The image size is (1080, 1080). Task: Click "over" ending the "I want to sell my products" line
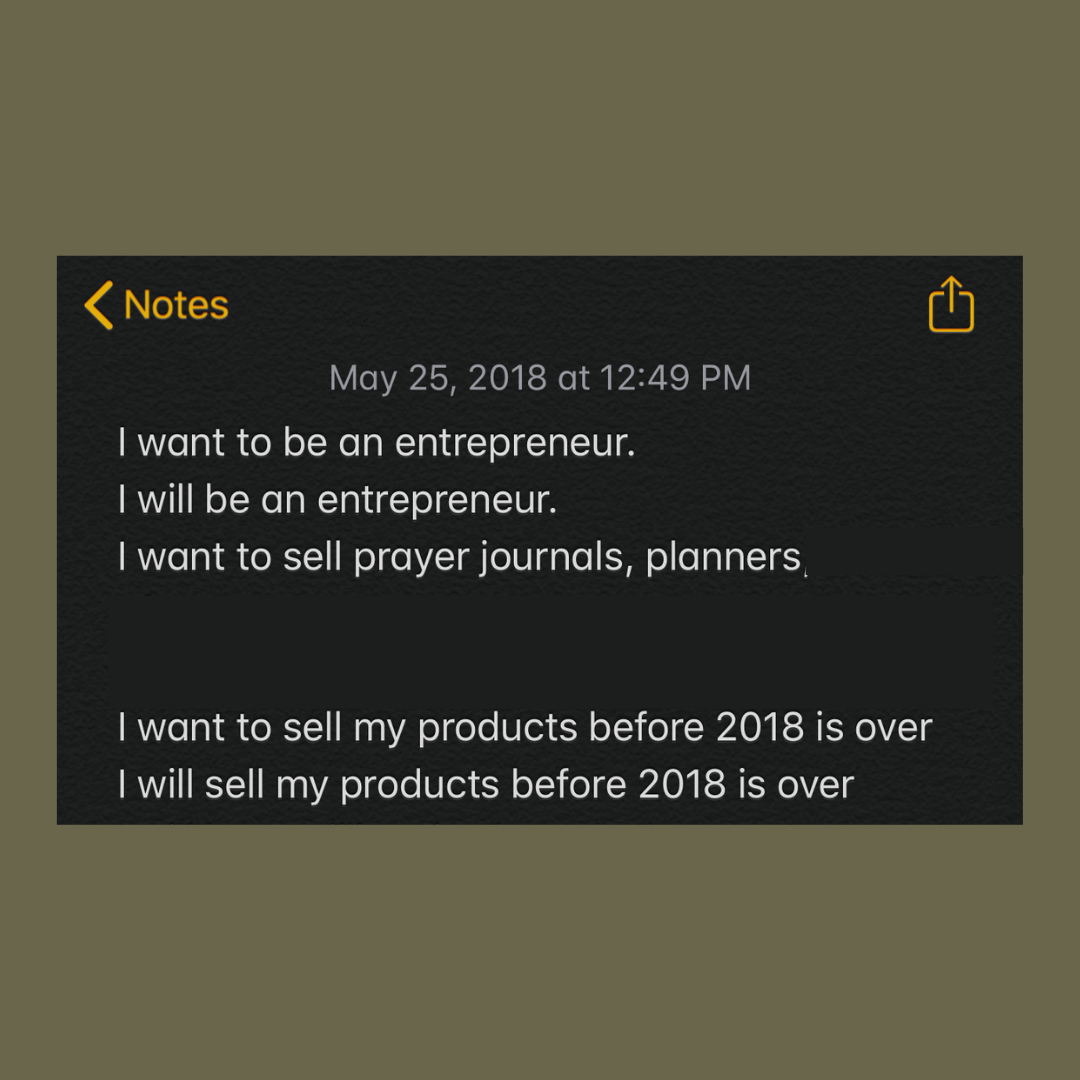[893, 728]
